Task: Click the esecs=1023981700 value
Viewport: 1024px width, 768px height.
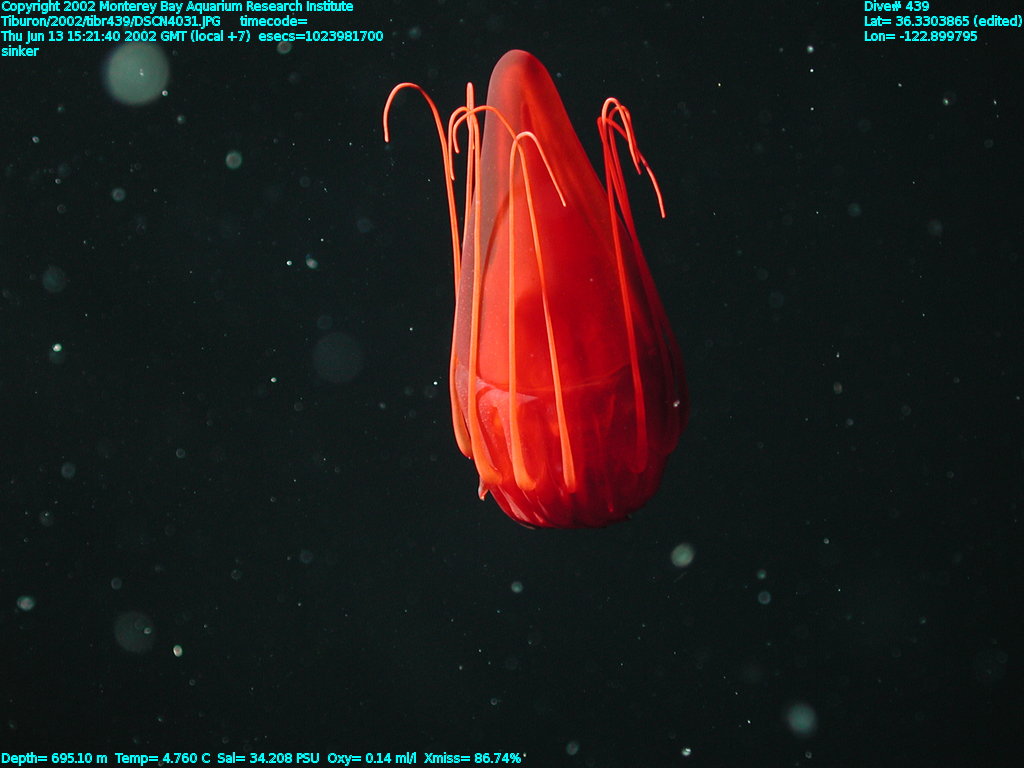Action: tap(320, 36)
